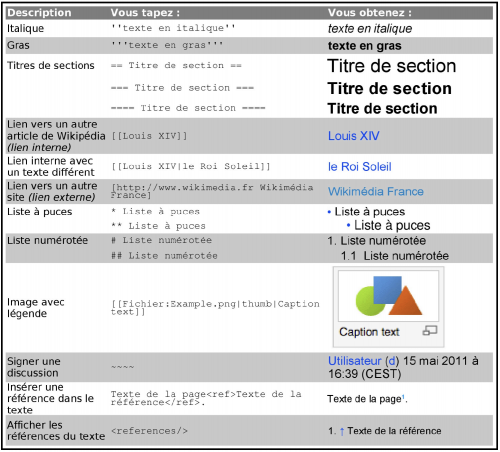Click the '## Liste numérotée' code
This screenshot has height=452, width=500.
[164, 256]
